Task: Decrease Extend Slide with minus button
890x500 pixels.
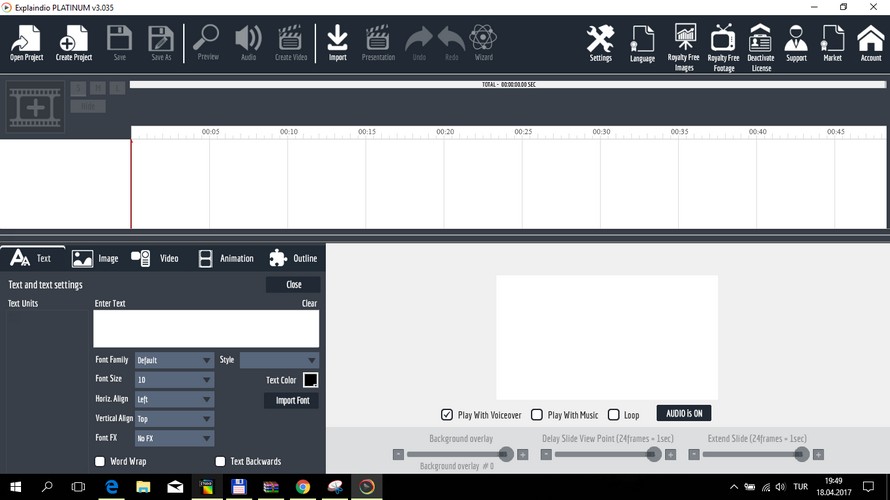Action: [694, 455]
